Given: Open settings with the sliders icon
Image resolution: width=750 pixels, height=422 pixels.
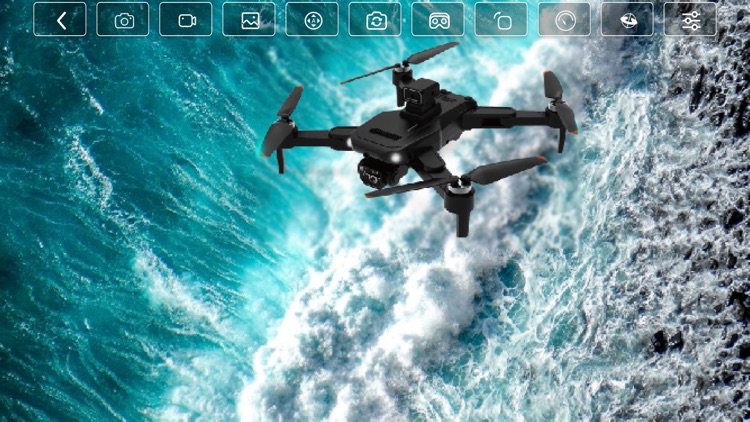Looking at the screenshot, I should coord(690,19).
